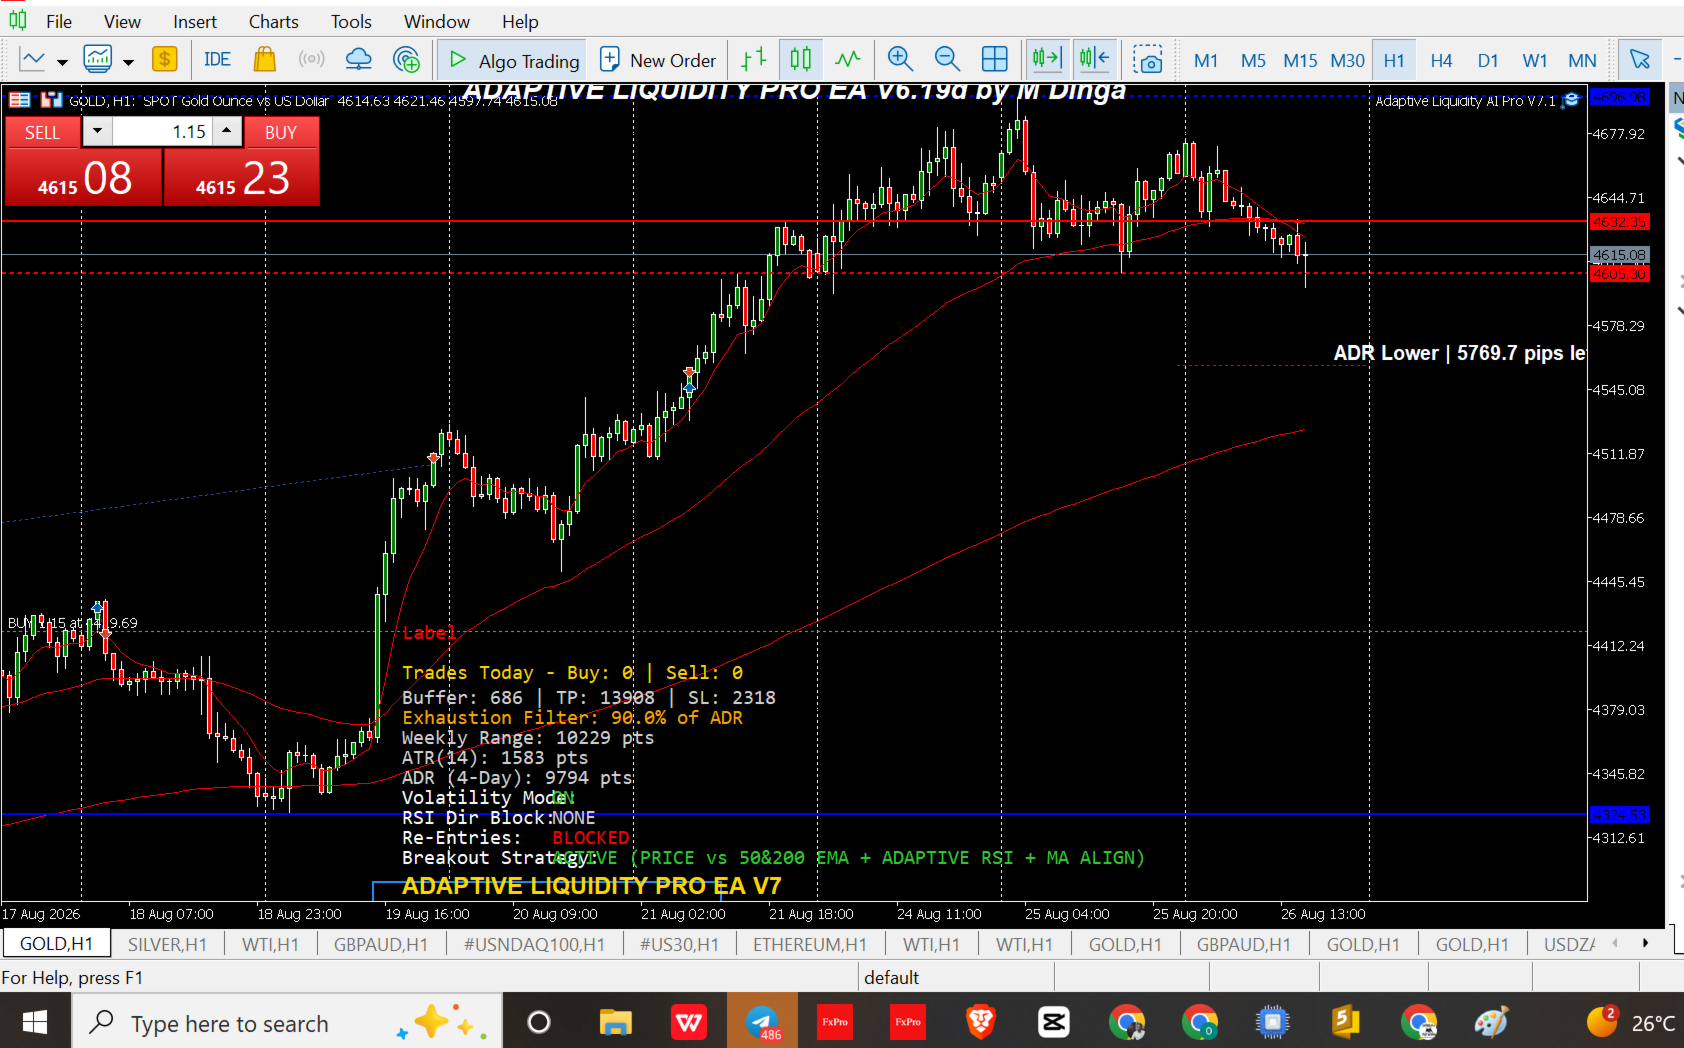
Task: Open the Market shopping bag icon
Action: pyautogui.click(x=265, y=60)
